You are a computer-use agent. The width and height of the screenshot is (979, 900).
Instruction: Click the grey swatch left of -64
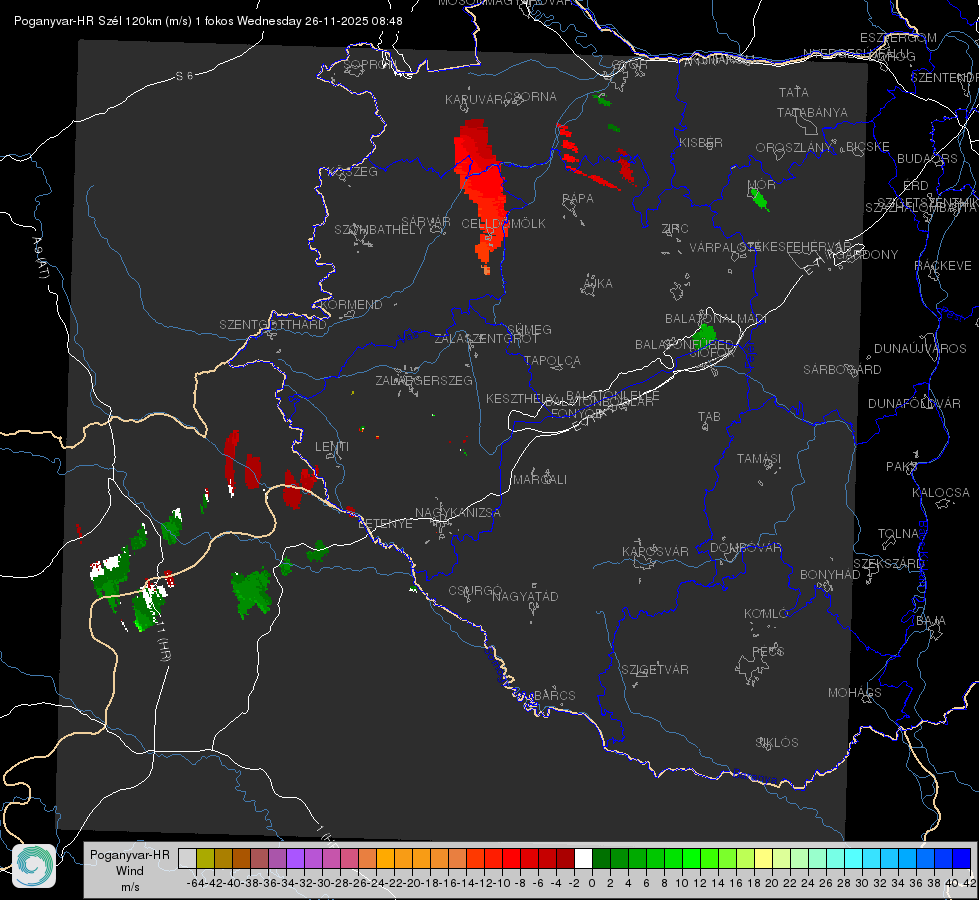[x=187, y=859]
